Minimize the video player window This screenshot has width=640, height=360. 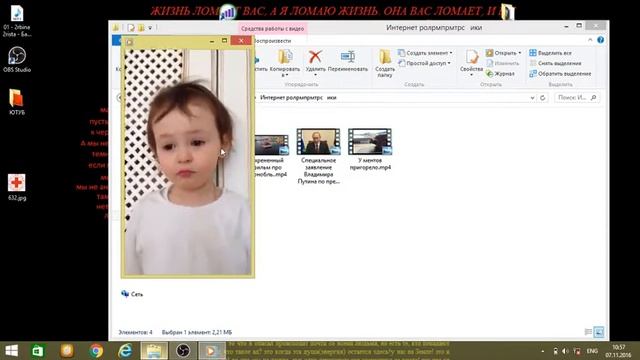[211, 41]
